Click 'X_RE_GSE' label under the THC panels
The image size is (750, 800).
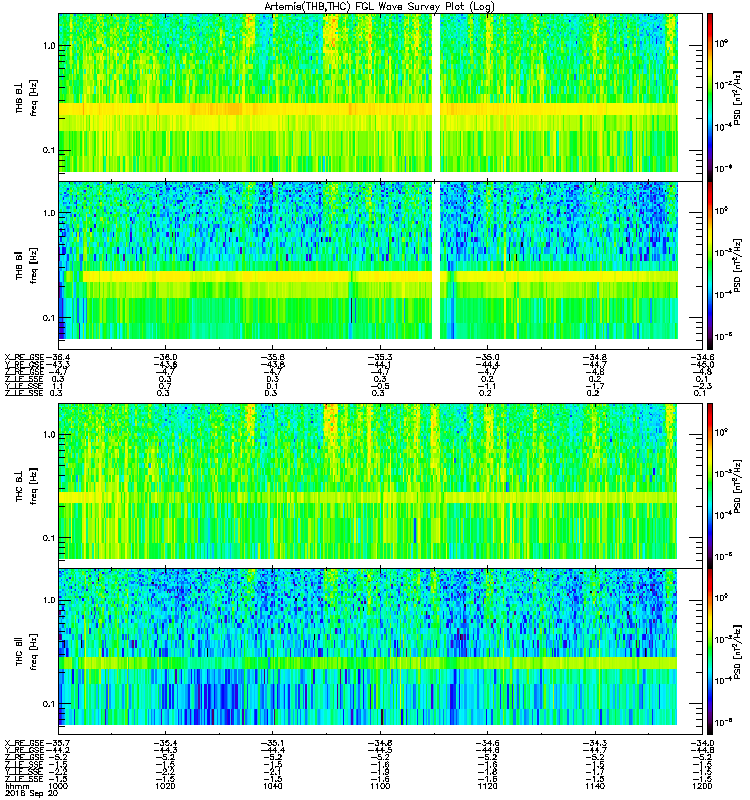pyautogui.click(x=24, y=743)
